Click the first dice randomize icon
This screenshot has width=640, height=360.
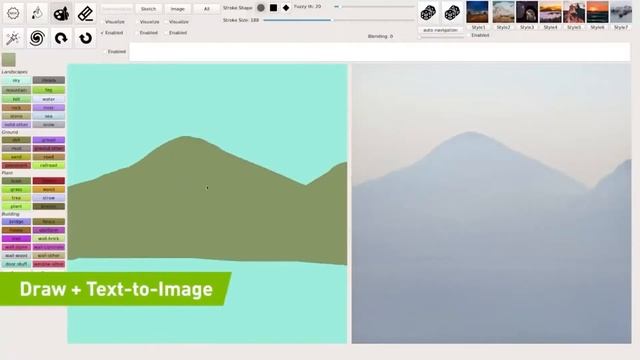click(428, 13)
